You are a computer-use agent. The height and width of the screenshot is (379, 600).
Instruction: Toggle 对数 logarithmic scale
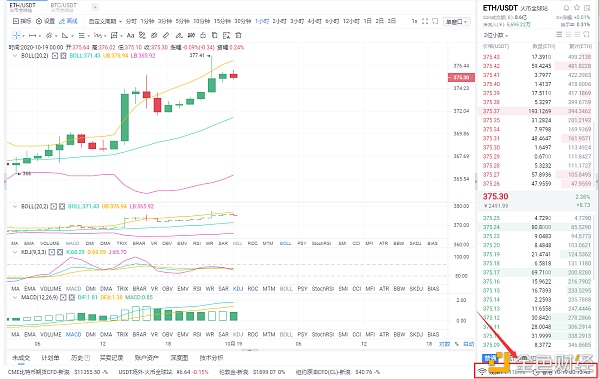[x=444, y=344]
